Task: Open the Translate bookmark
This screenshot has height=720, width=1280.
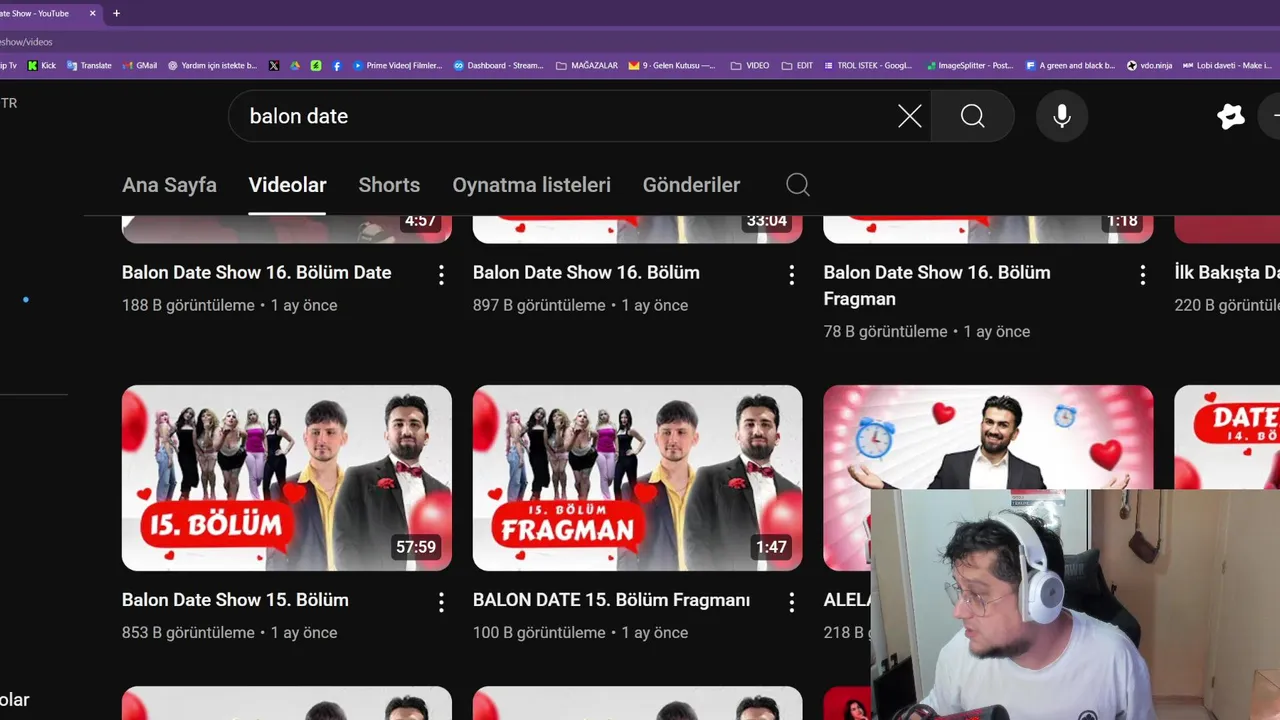Action: (89, 65)
